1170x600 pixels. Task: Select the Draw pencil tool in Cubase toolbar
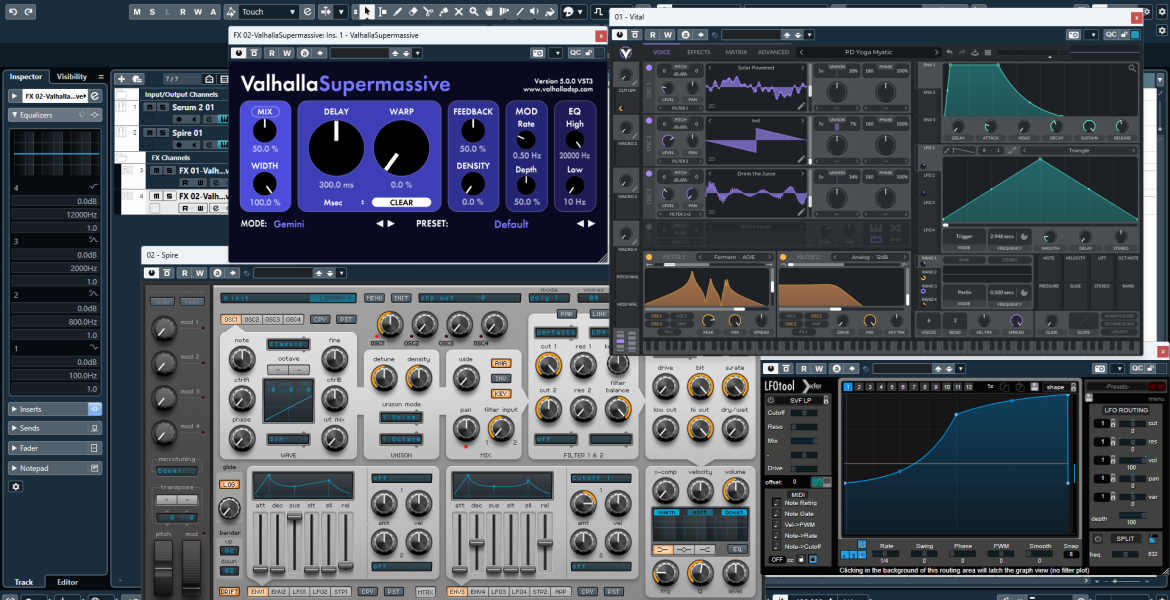(x=398, y=12)
